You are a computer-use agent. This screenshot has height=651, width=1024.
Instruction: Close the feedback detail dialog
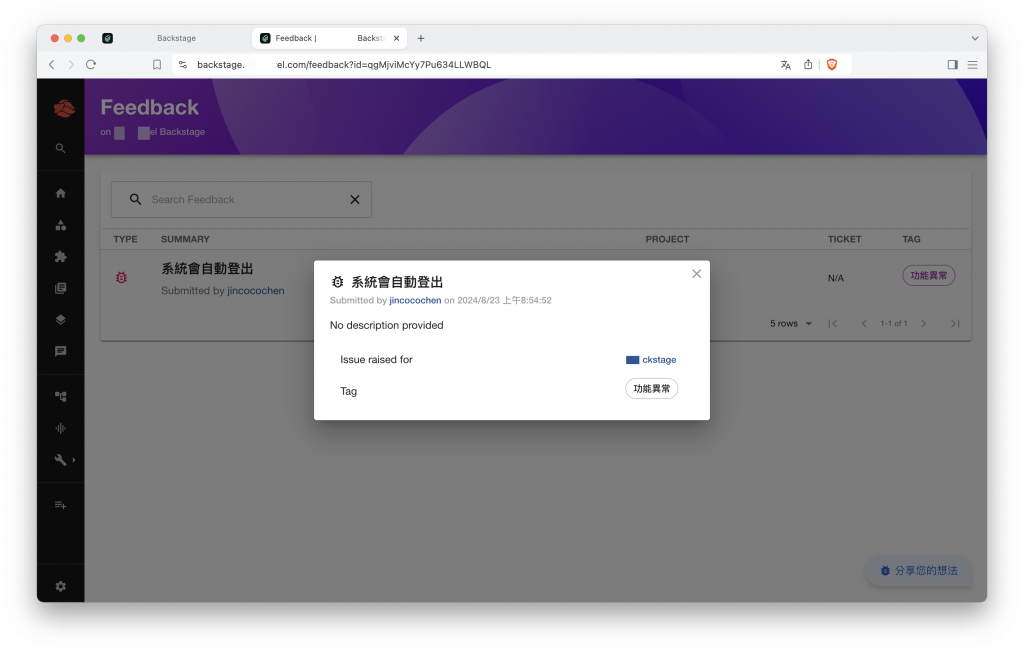click(697, 274)
